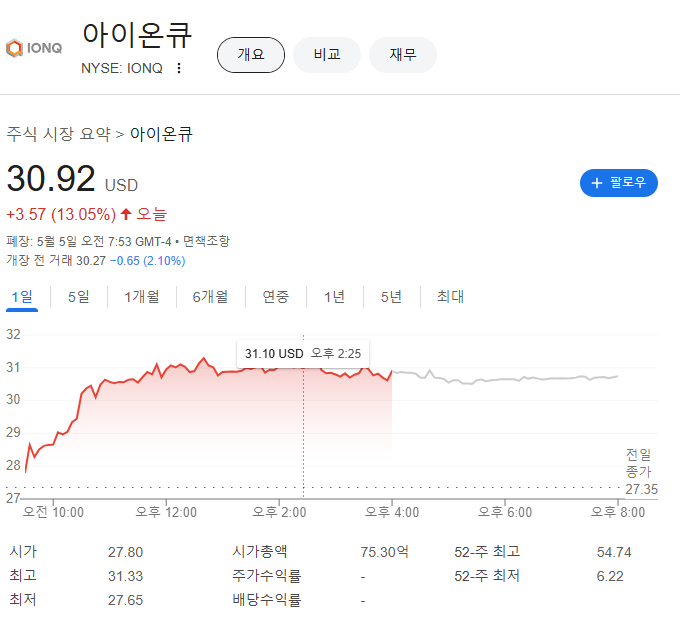The width and height of the screenshot is (680, 621).
Task: Select the 최대 max chart range
Action: (450, 297)
